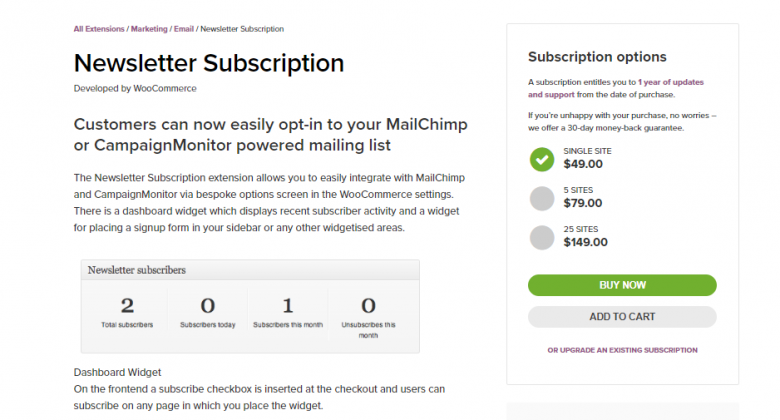
Task: Pick the 25 Sites $149.00 option
Action: [541, 237]
